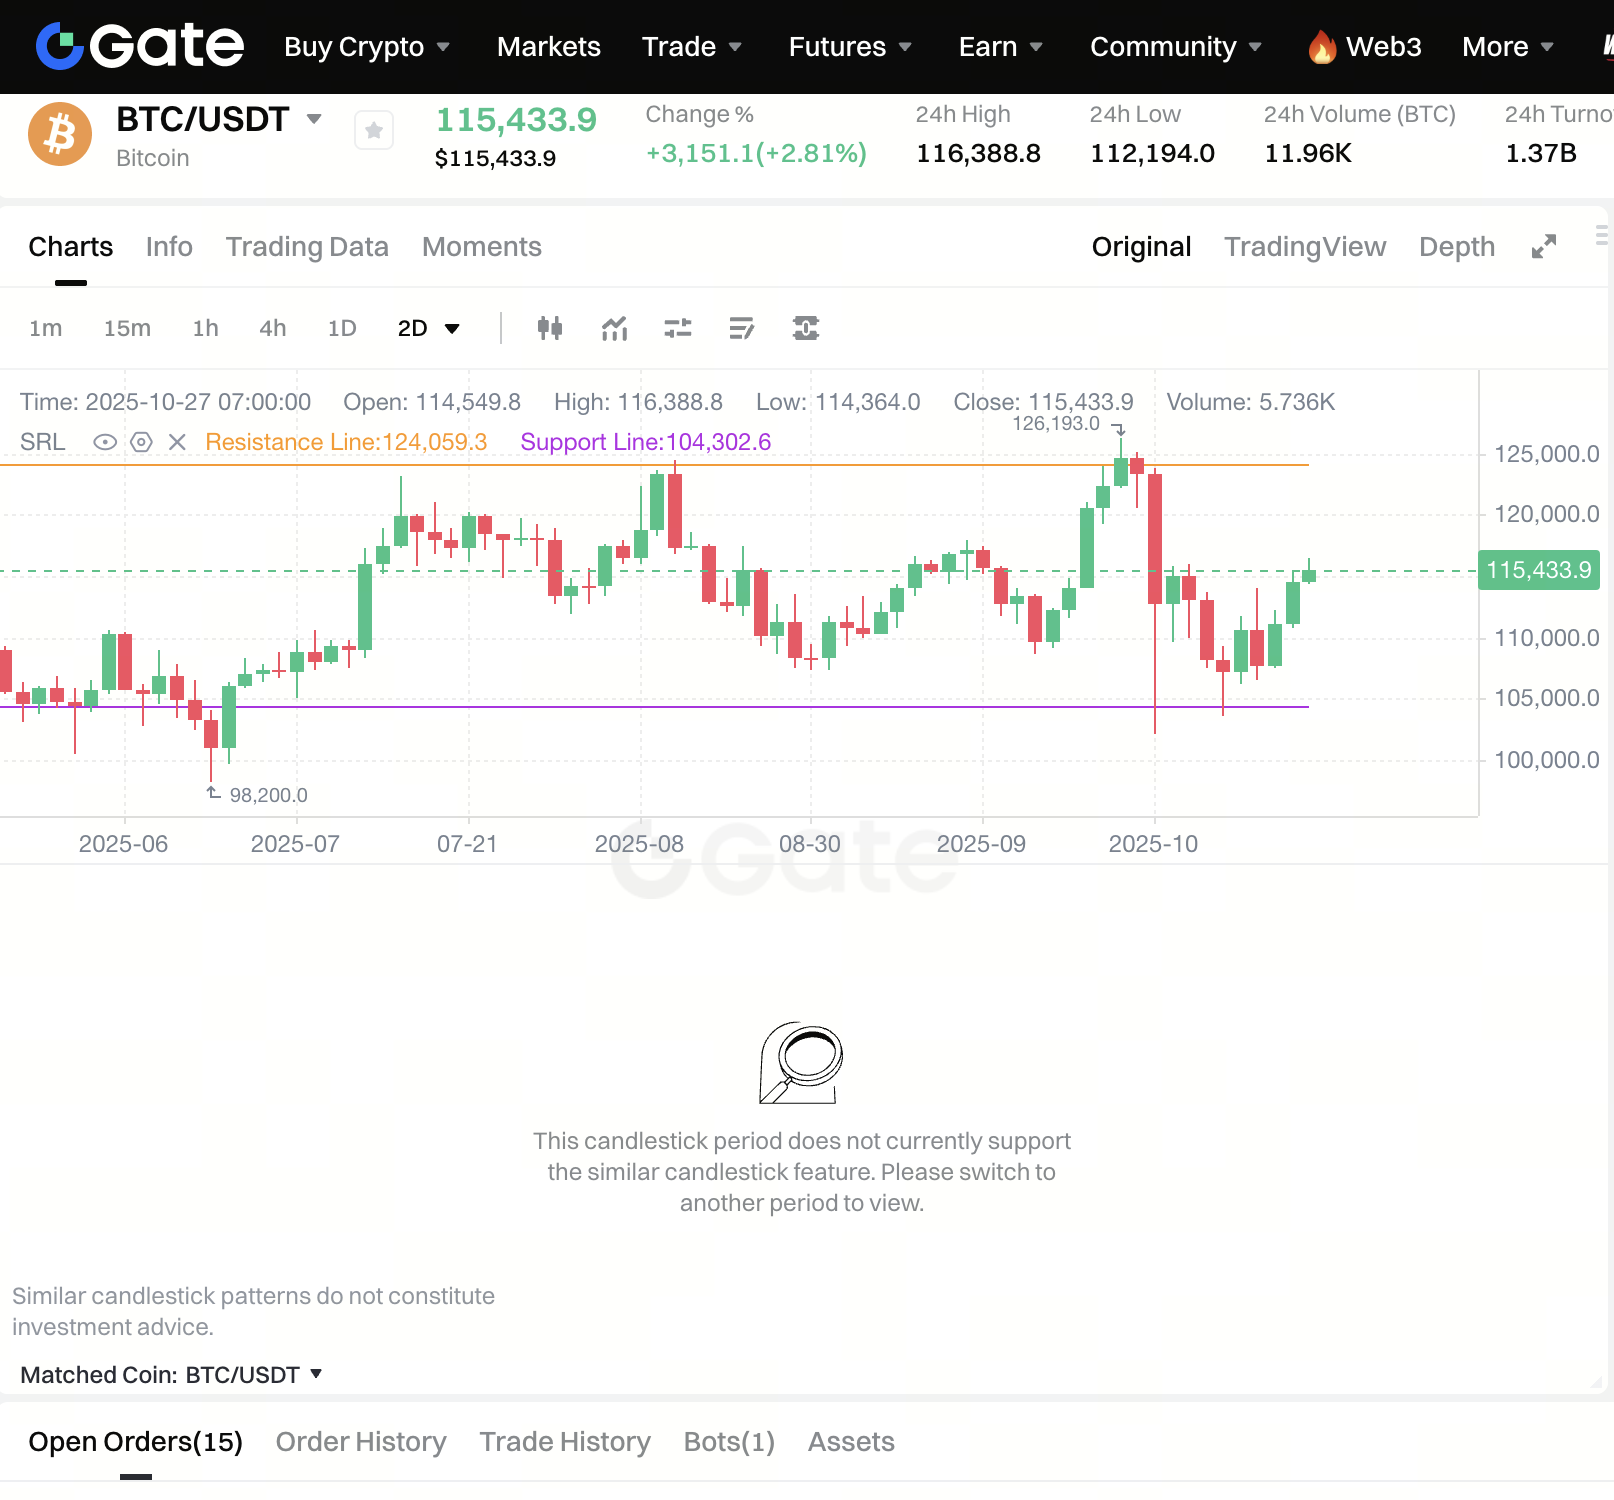1614x1500 pixels.
Task: Expand the 2D timeframe dropdown
Action: coord(451,328)
